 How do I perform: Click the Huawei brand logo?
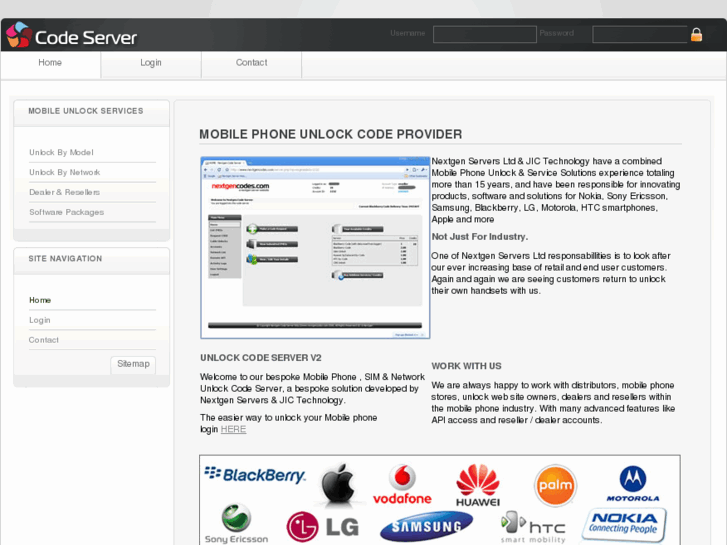pyautogui.click(x=478, y=485)
